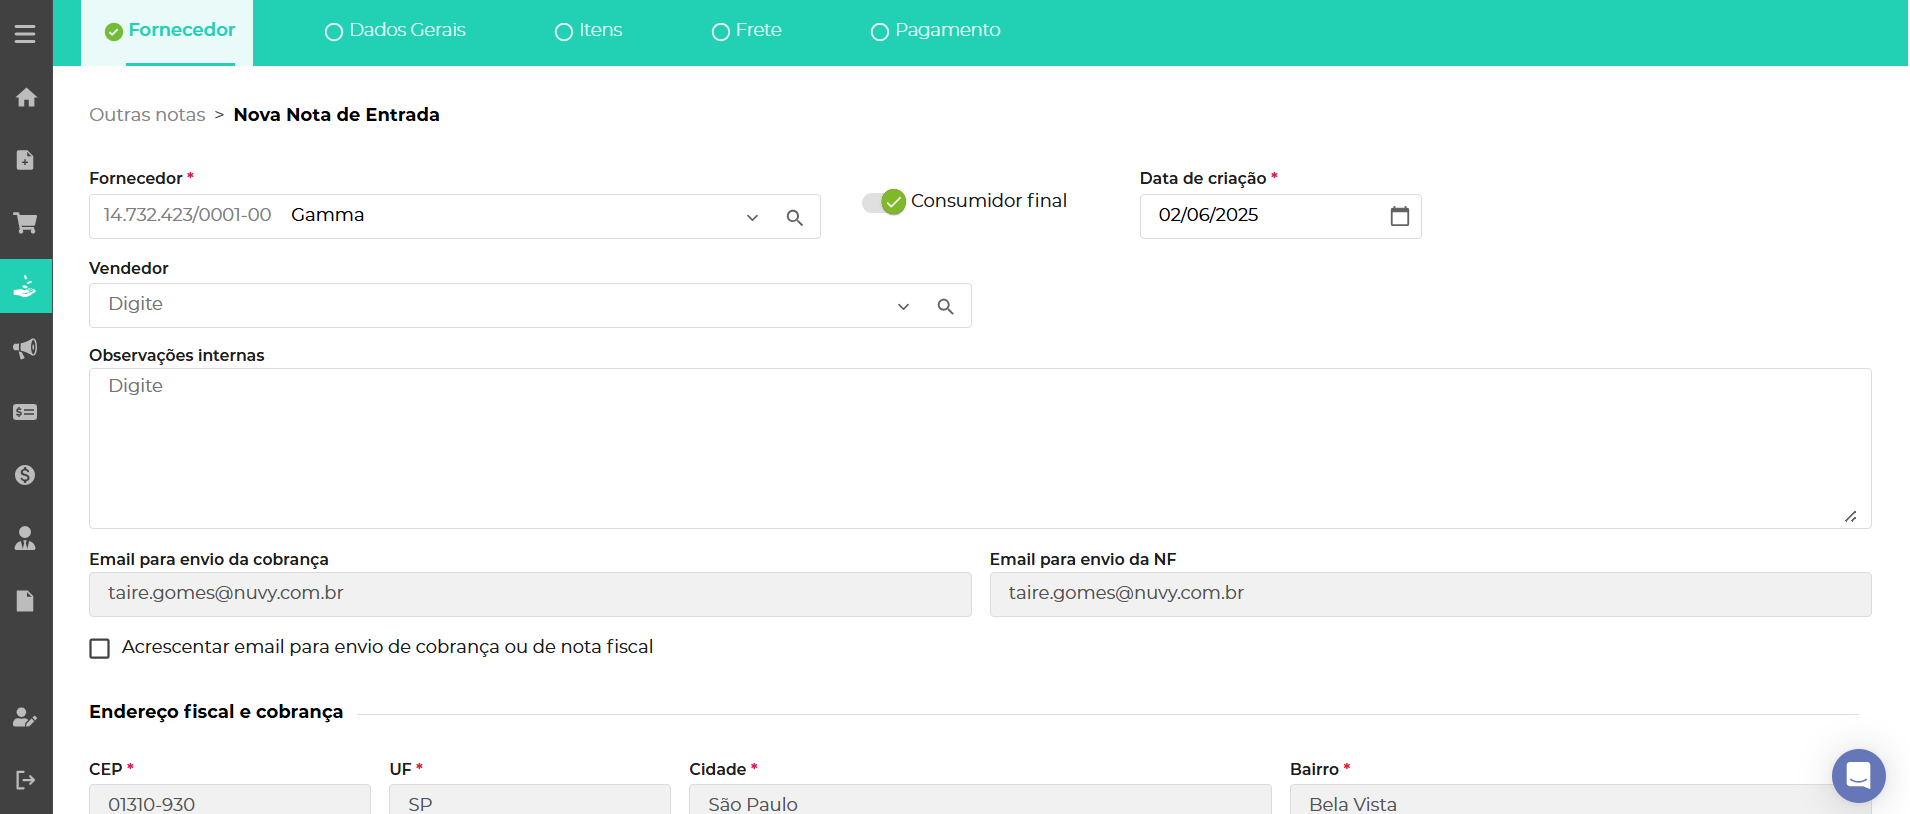Viewport: 1910px width, 814px height.
Task: Open the chat support bubble
Action: tap(1858, 775)
